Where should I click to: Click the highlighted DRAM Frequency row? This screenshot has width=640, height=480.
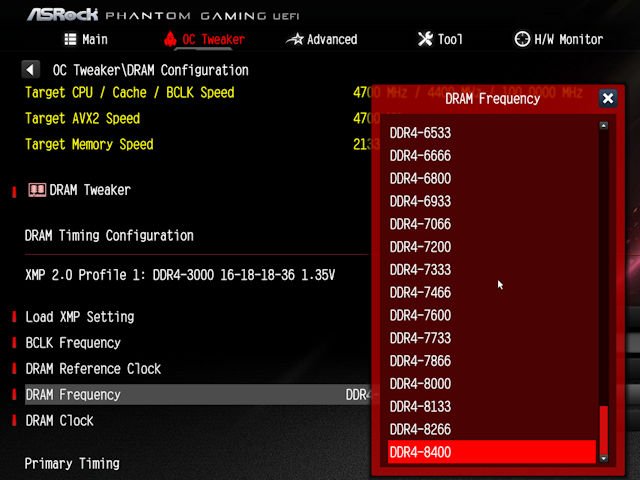click(198, 395)
